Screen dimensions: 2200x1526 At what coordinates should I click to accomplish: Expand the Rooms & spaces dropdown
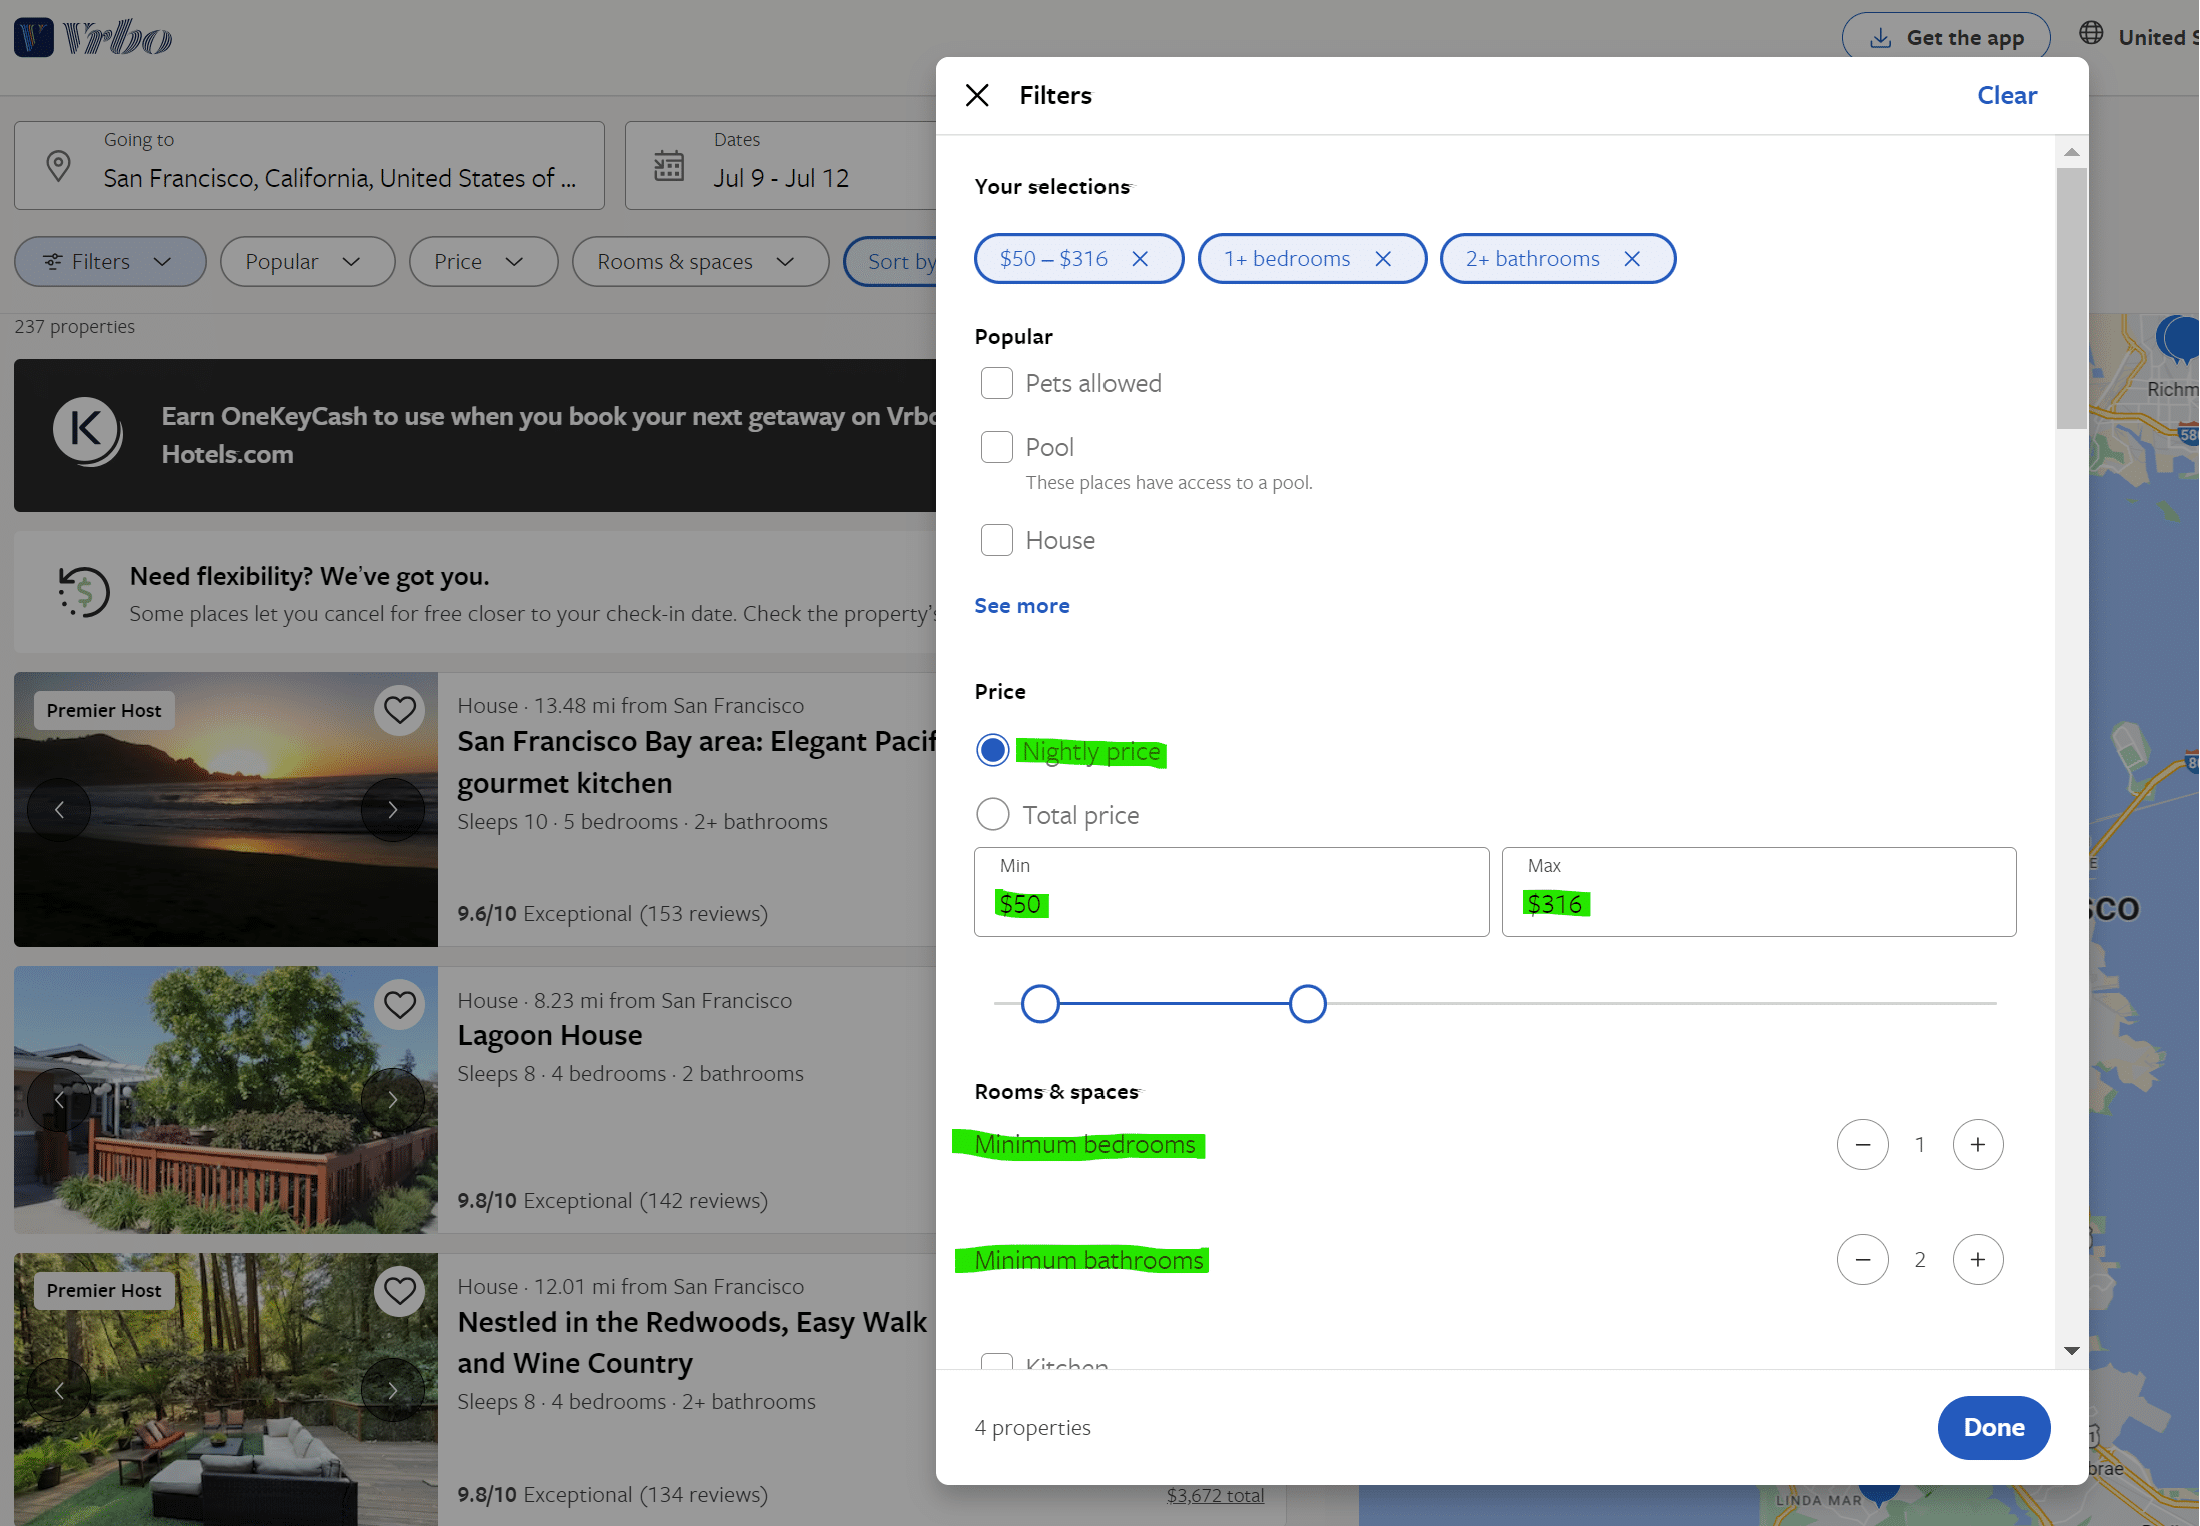tap(699, 262)
